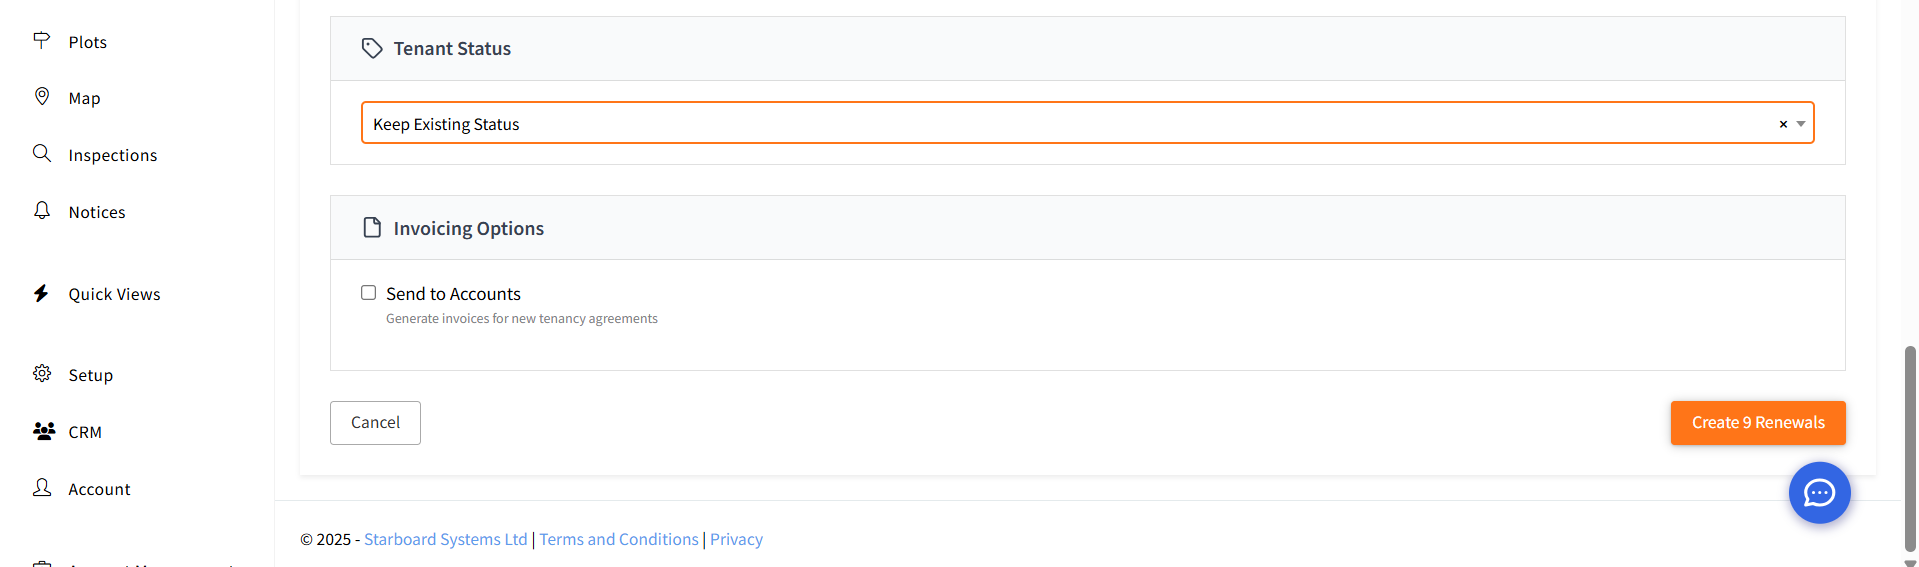The image size is (1919, 567).
Task: Click the Create 9 Renewals button
Action: pos(1758,423)
